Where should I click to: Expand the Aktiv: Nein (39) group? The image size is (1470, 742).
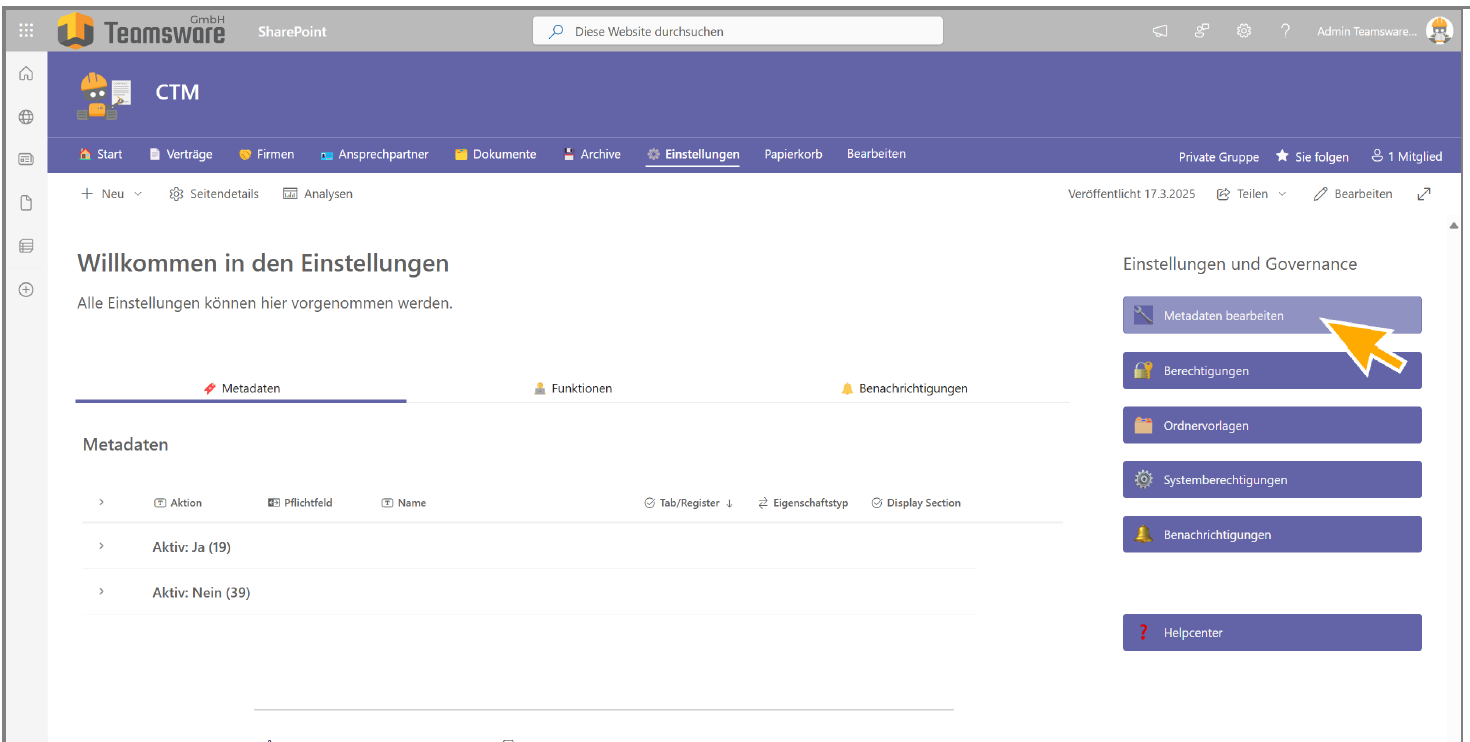click(x=101, y=592)
